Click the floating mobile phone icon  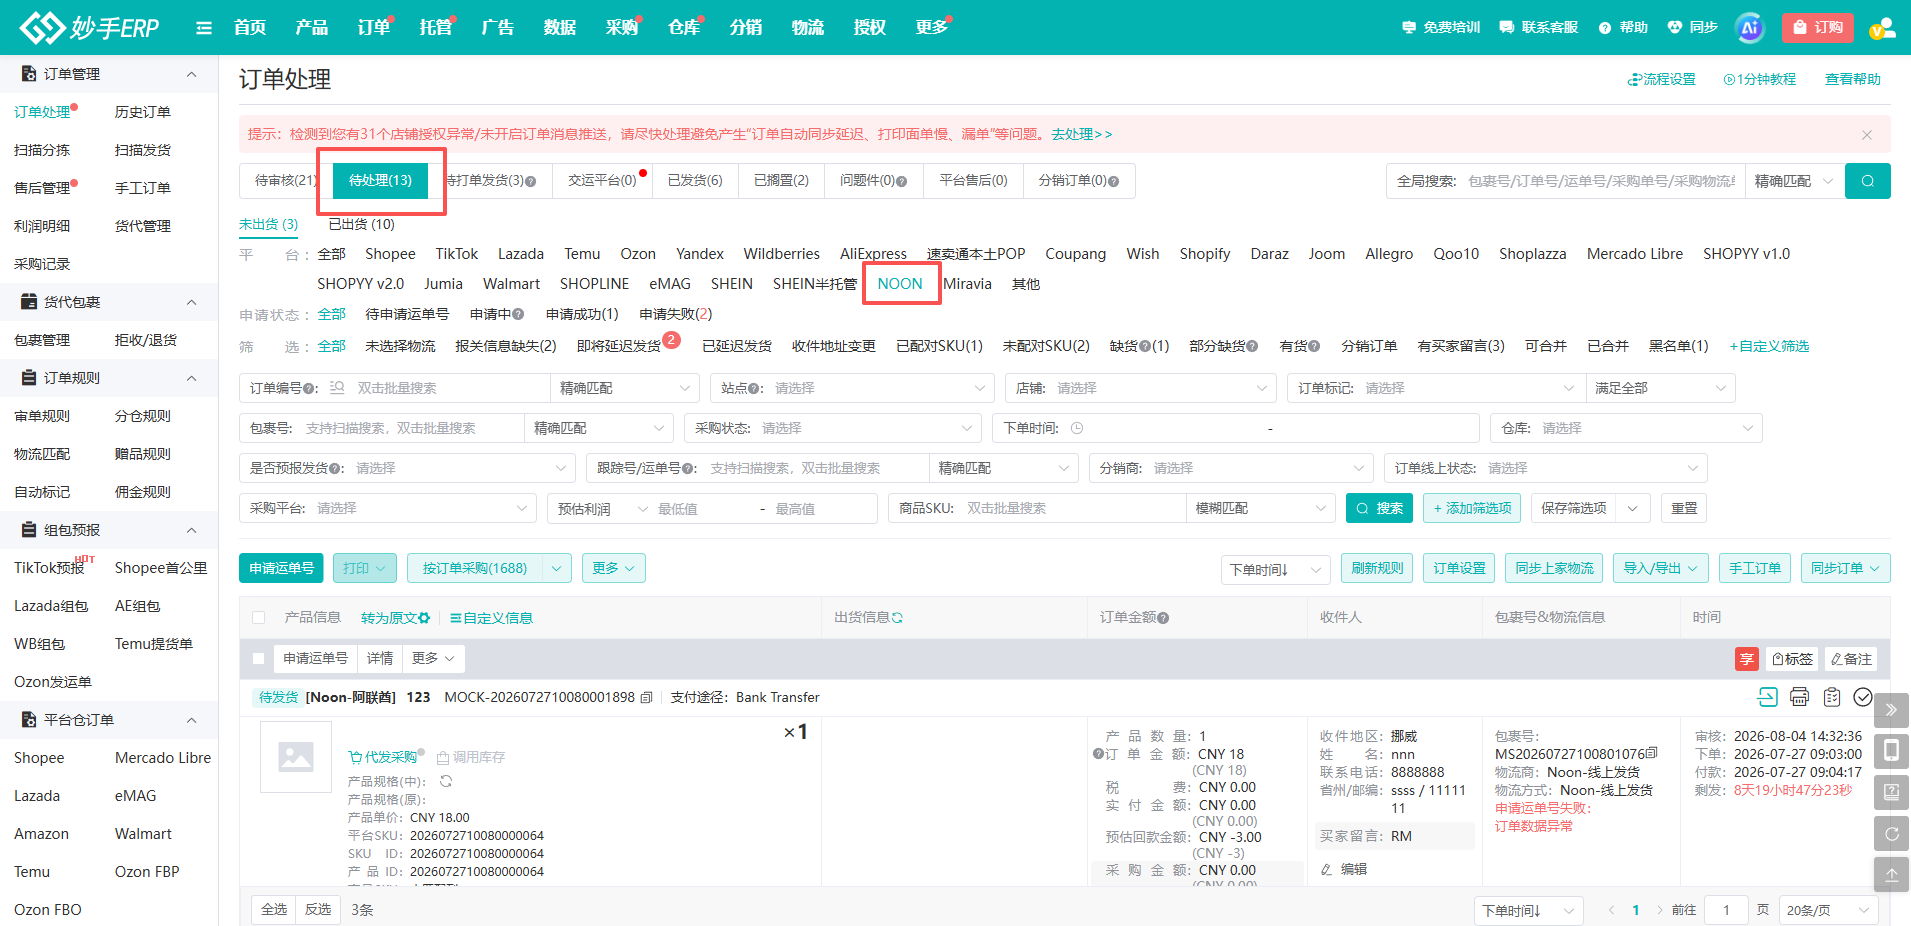(x=1891, y=751)
